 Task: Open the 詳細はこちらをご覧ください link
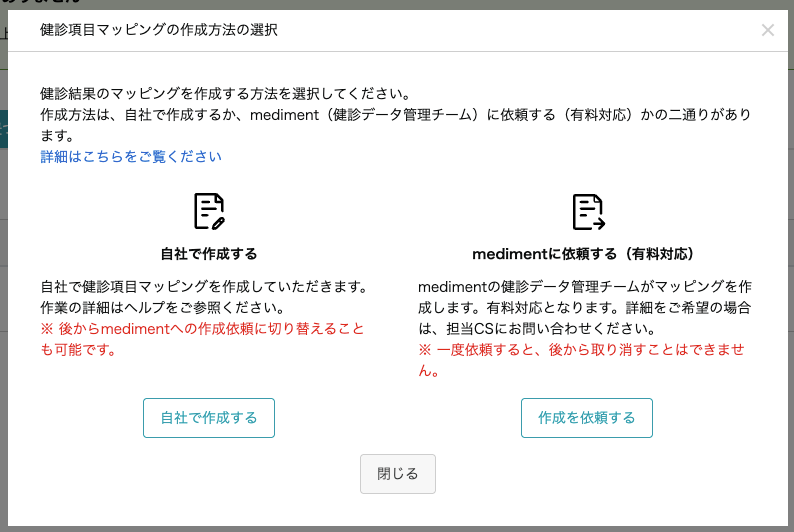tap(131, 156)
